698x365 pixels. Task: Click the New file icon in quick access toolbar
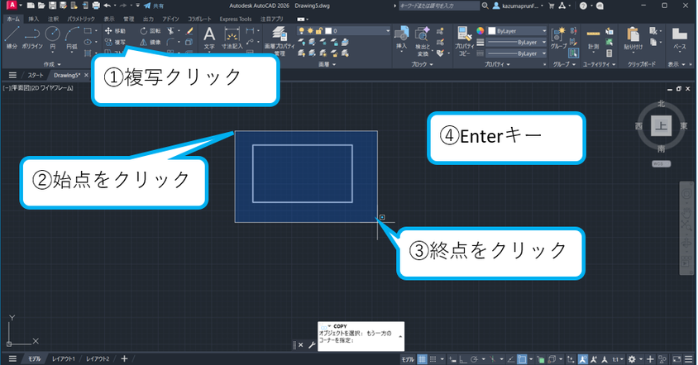coord(30,6)
